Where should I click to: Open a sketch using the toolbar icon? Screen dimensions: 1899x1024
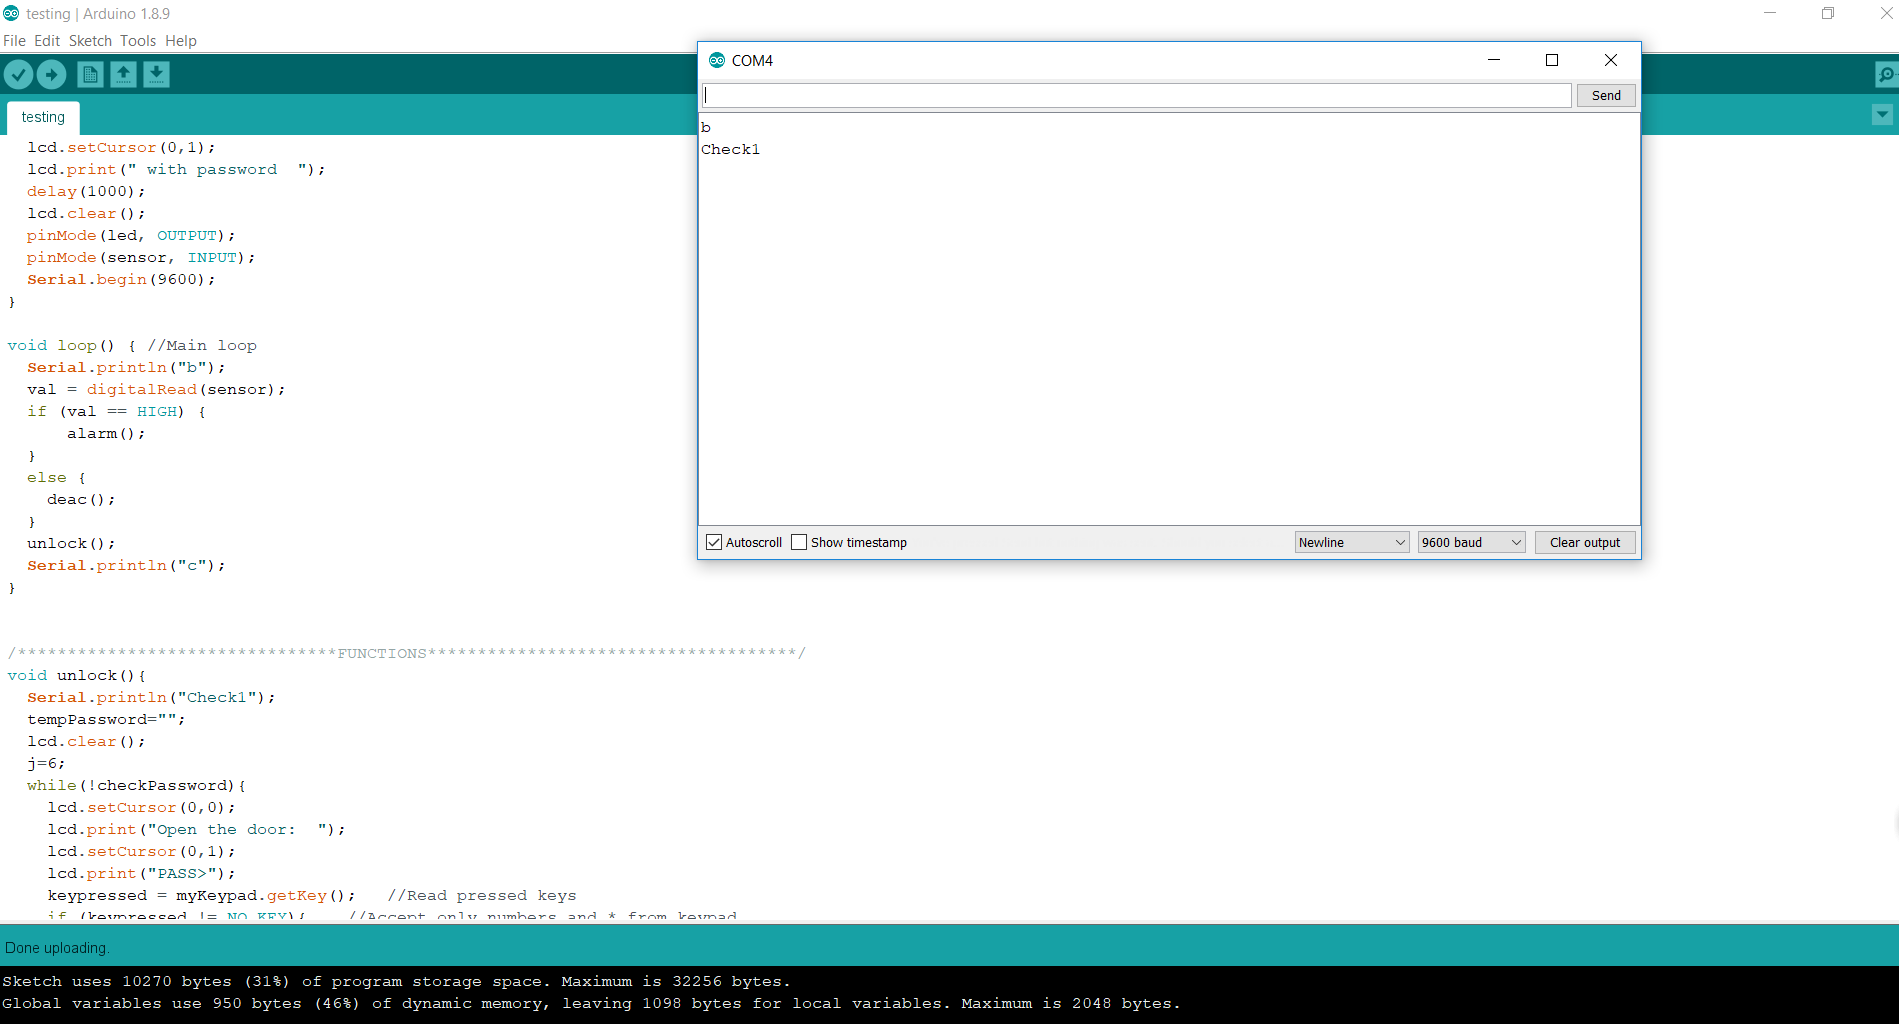tap(123, 74)
